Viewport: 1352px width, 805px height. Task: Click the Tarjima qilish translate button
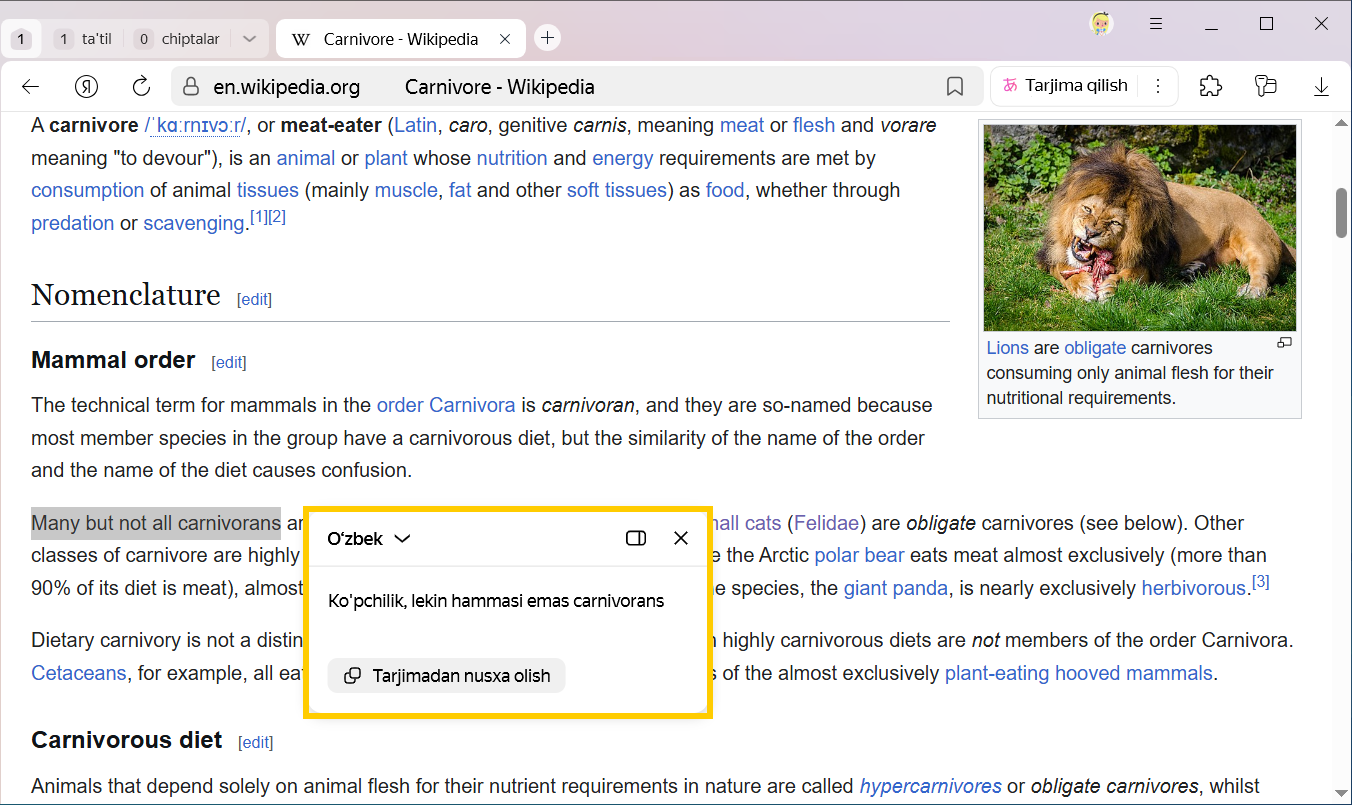pos(1066,86)
